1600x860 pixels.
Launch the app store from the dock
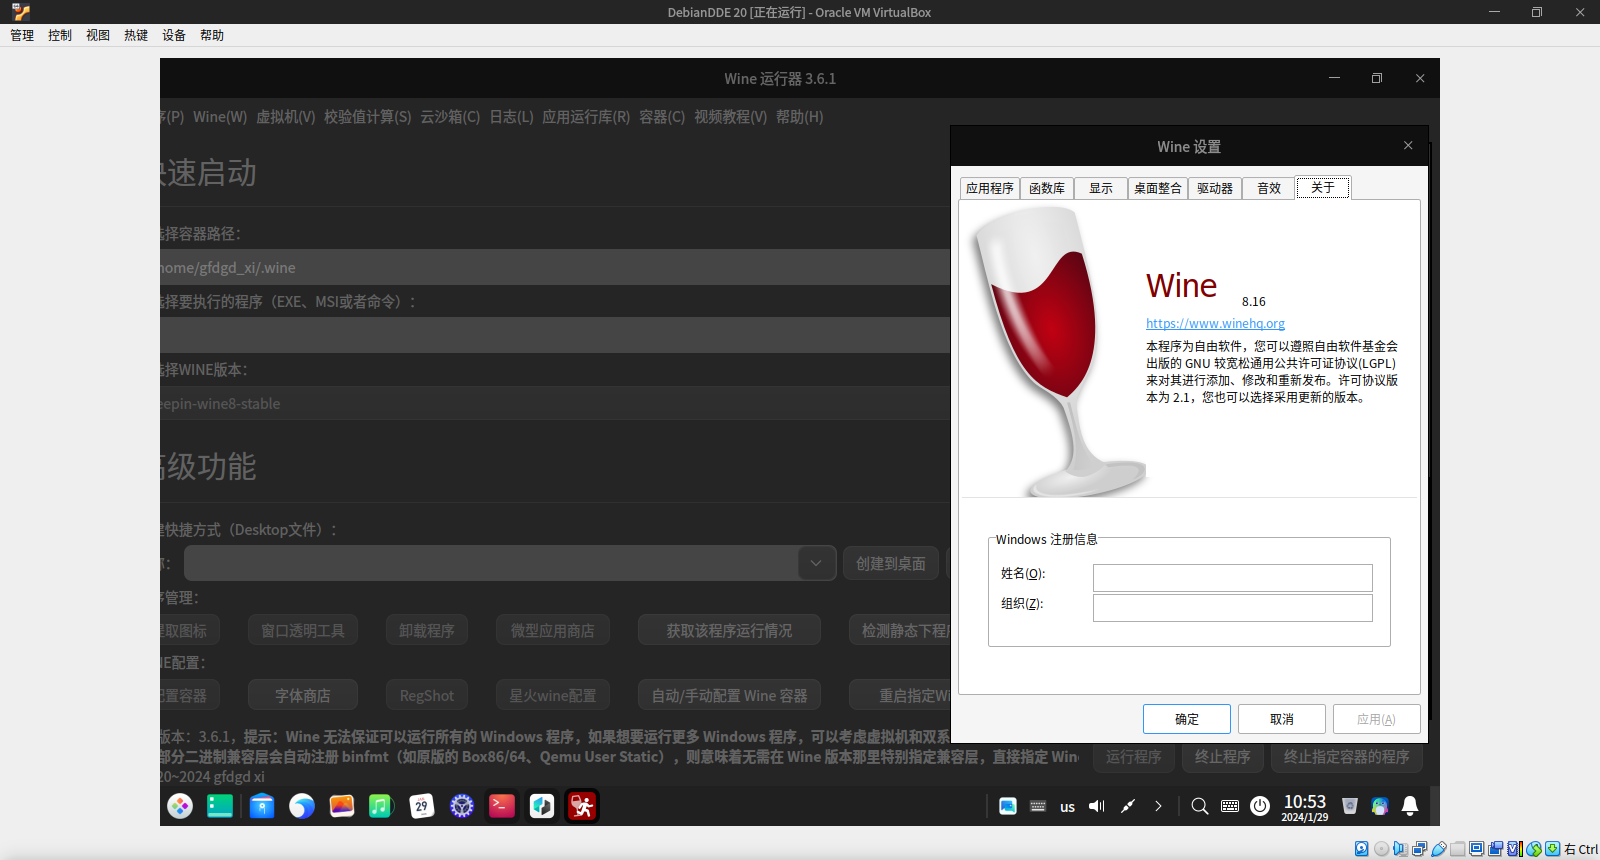pos(262,806)
